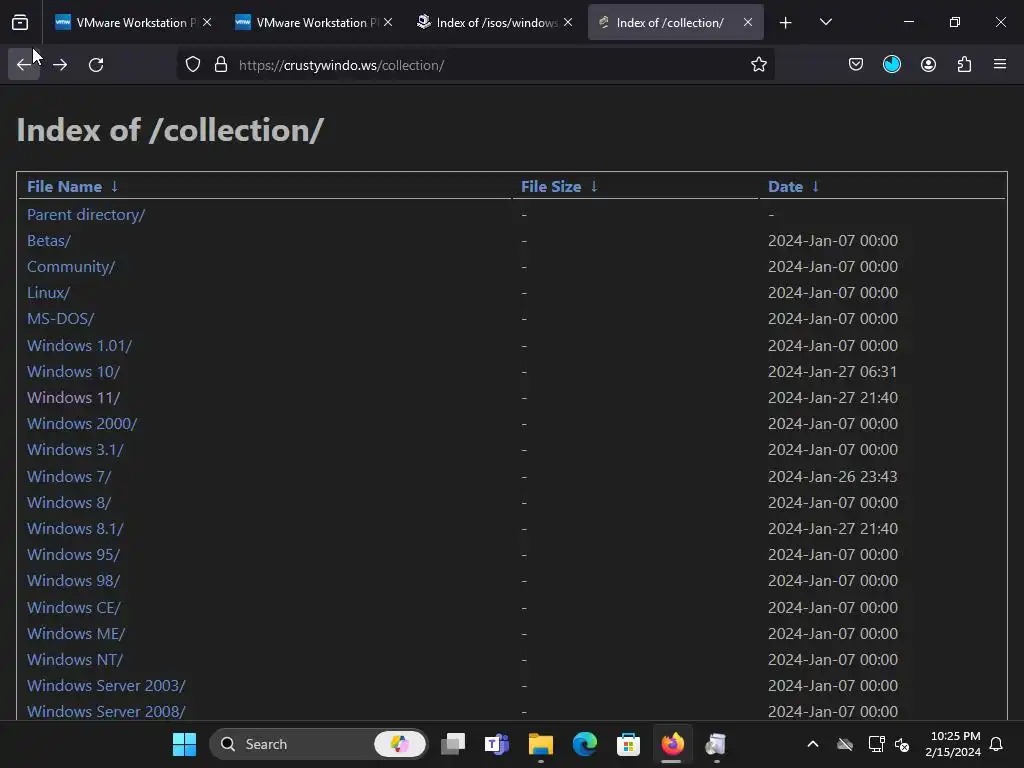Open the notification bell in taskbar
The width and height of the screenshot is (1024, 768).
[x=996, y=744]
